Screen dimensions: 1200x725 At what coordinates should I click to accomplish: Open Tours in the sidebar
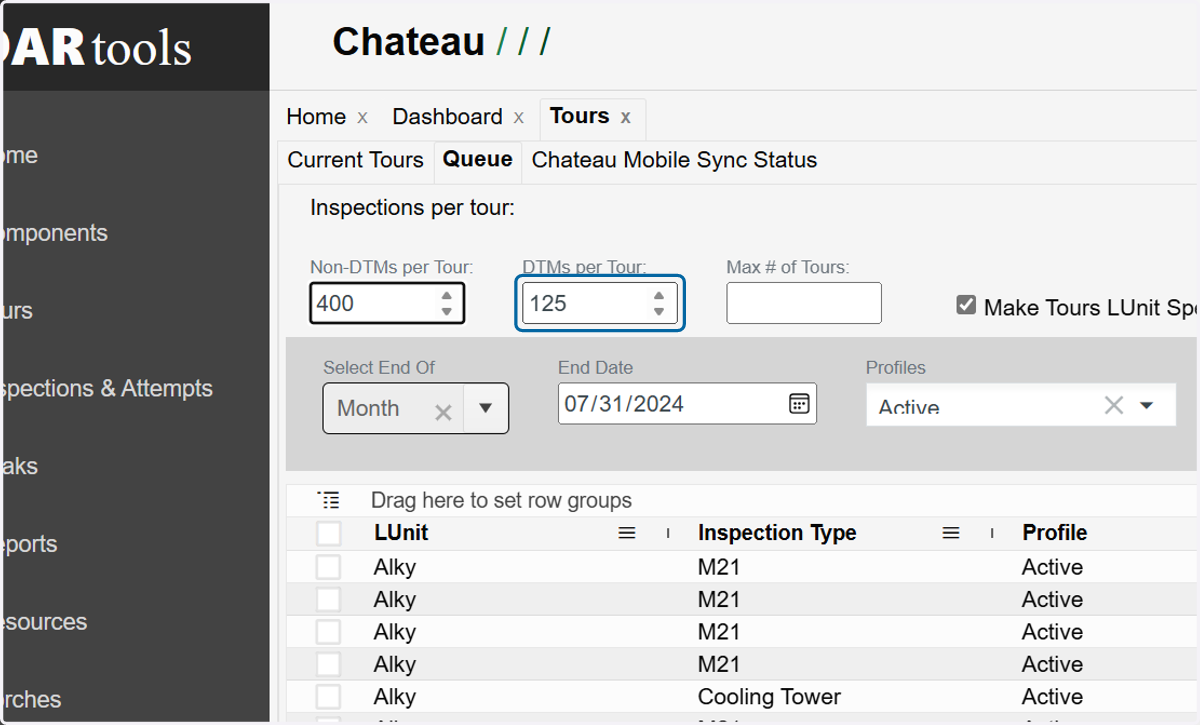coord(19,311)
